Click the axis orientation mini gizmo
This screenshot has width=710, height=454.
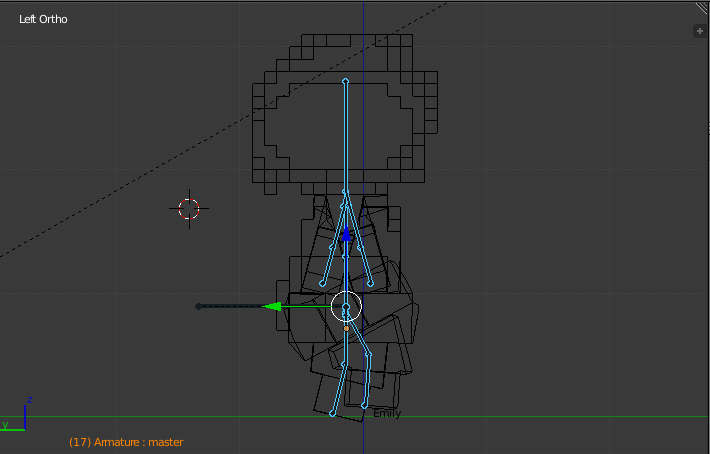click(x=17, y=414)
